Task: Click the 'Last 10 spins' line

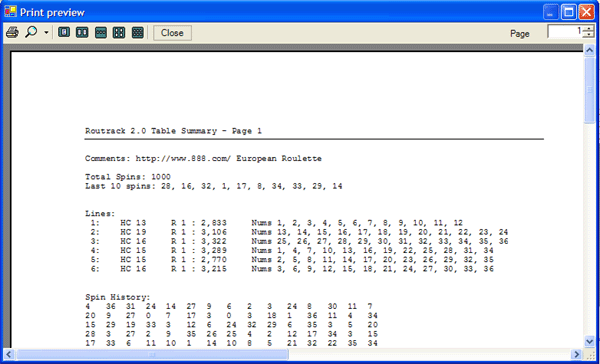Action: [214, 186]
